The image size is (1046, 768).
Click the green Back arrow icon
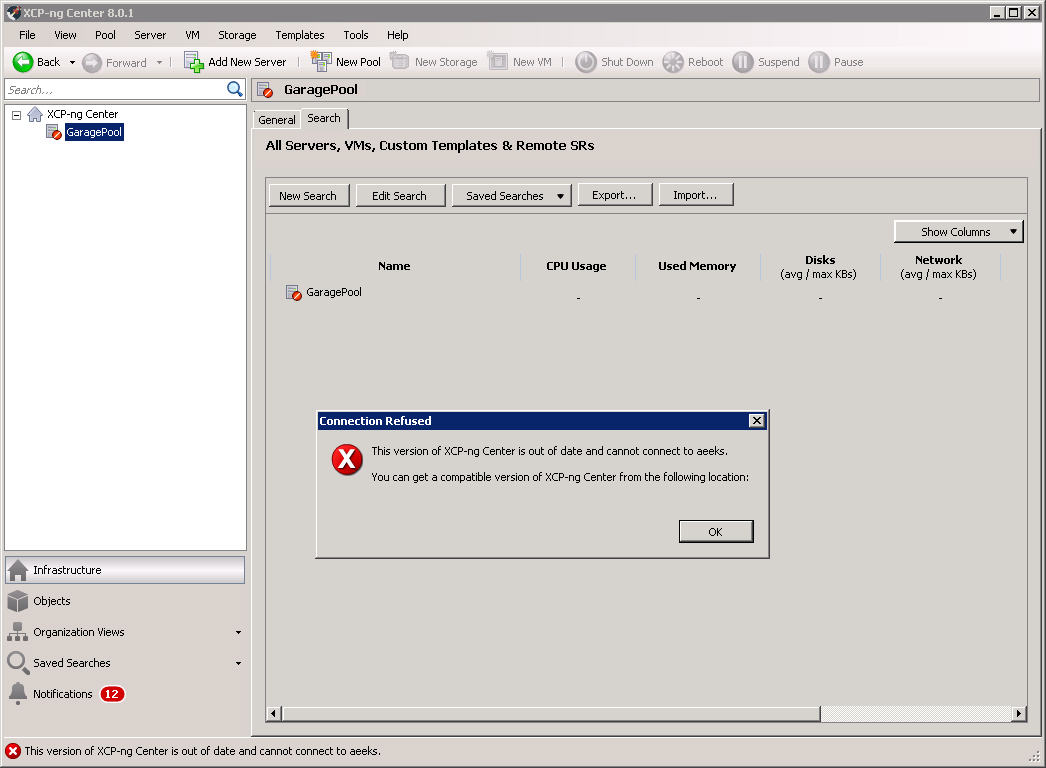[22, 62]
